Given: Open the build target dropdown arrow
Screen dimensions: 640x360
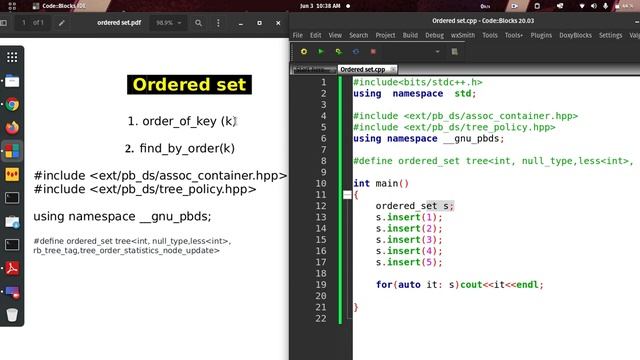Looking at the screenshot, I should click(438, 52).
